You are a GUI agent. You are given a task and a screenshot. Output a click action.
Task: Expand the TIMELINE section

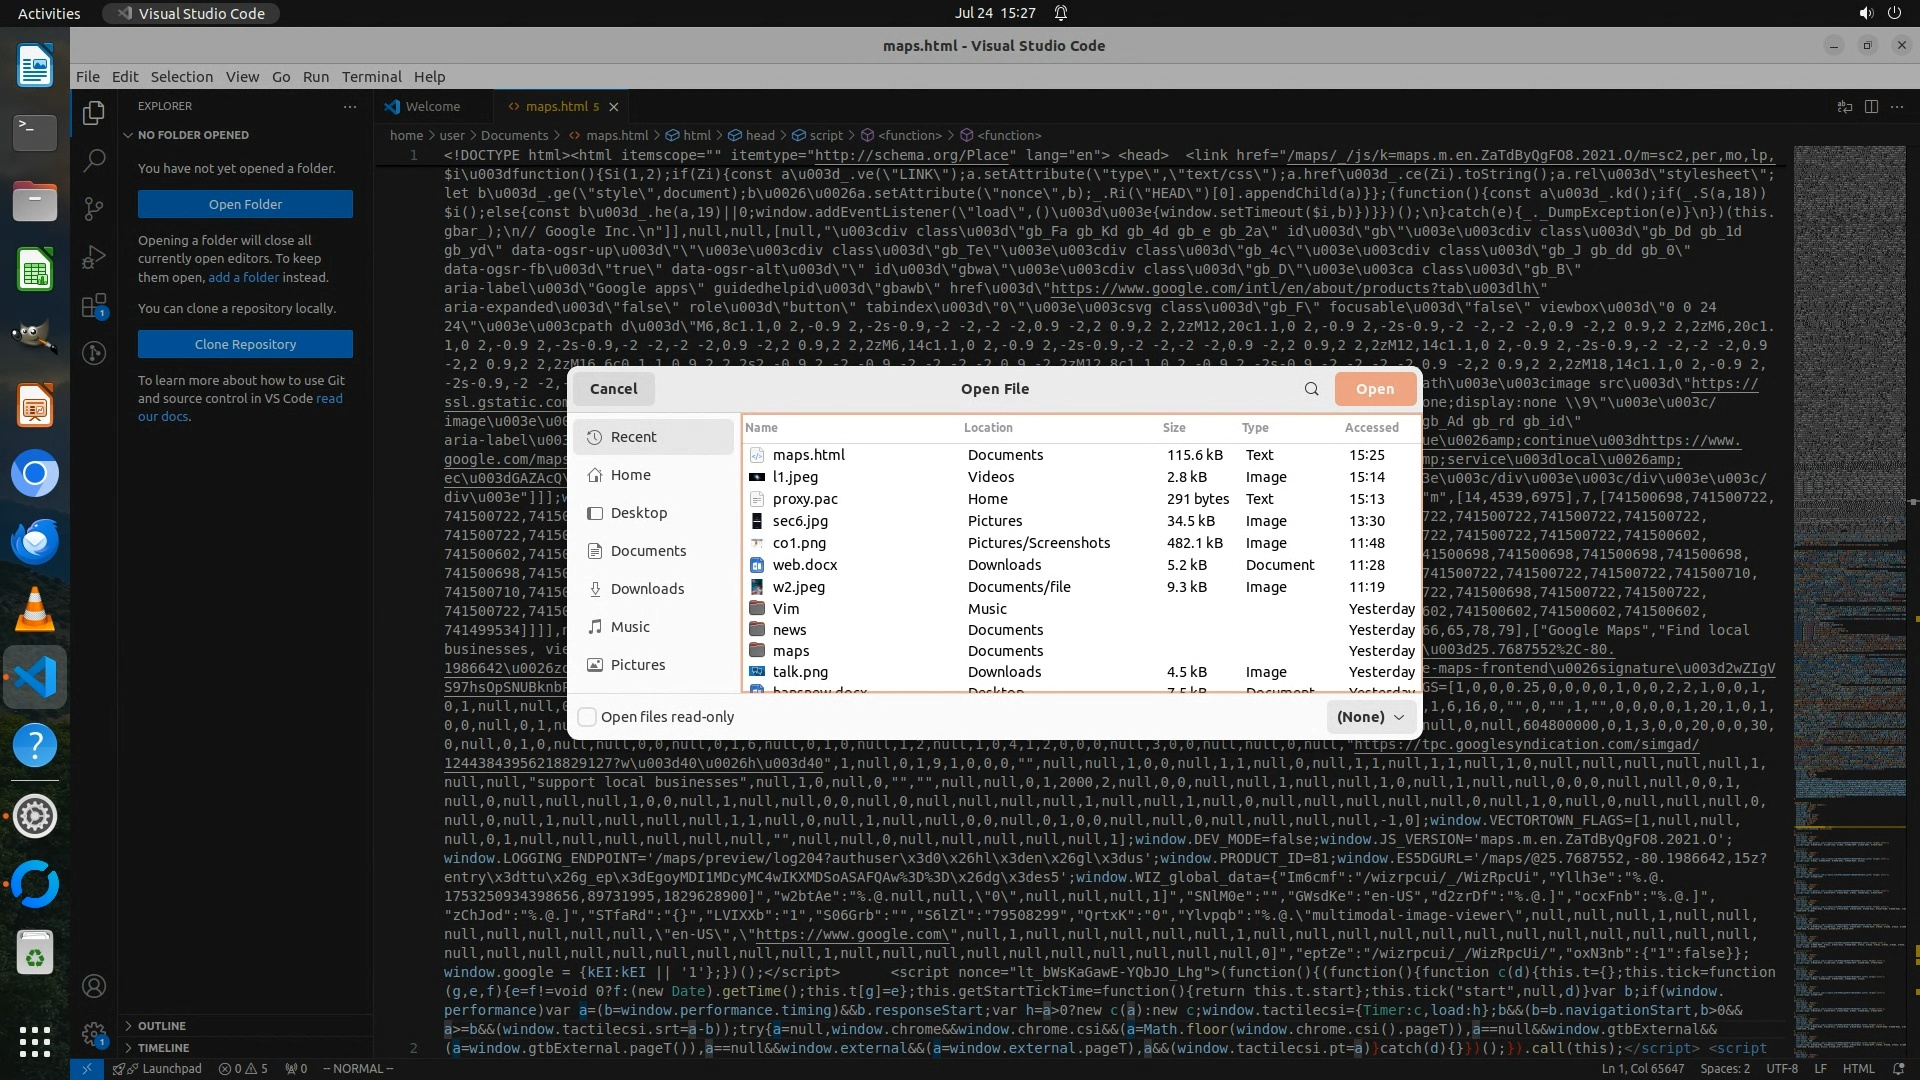[x=163, y=1048]
